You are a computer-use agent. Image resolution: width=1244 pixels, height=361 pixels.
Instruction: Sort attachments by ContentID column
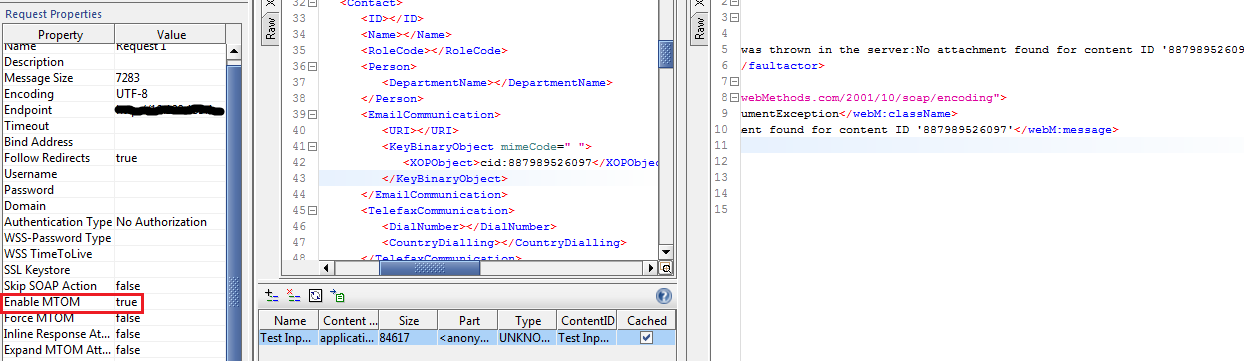click(x=586, y=320)
